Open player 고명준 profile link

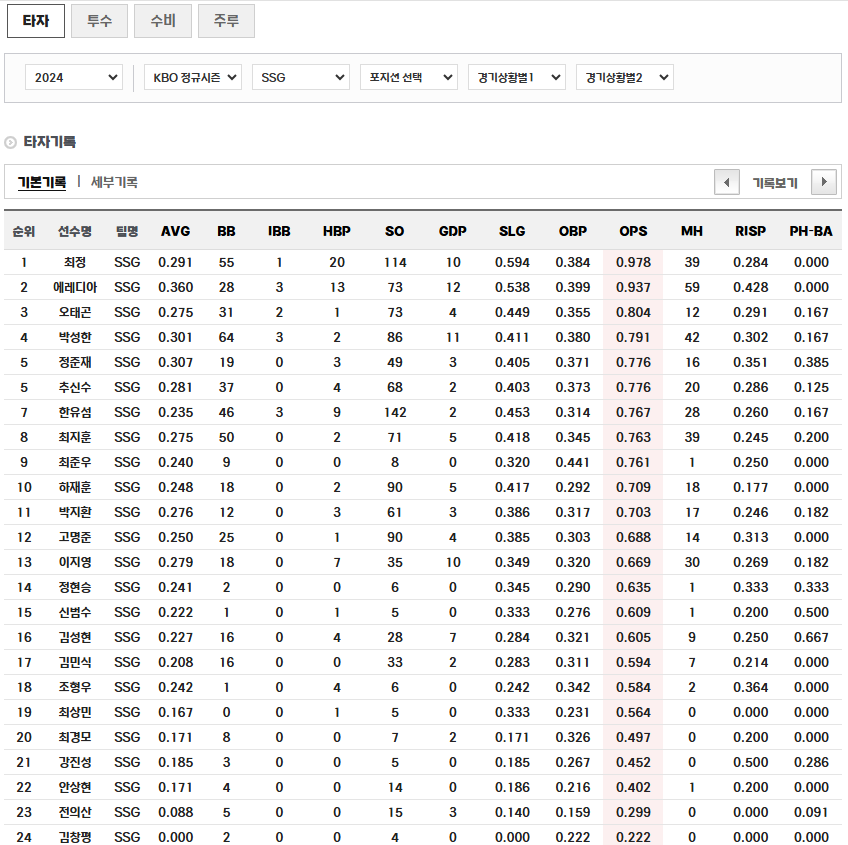pyautogui.click(x=75, y=537)
